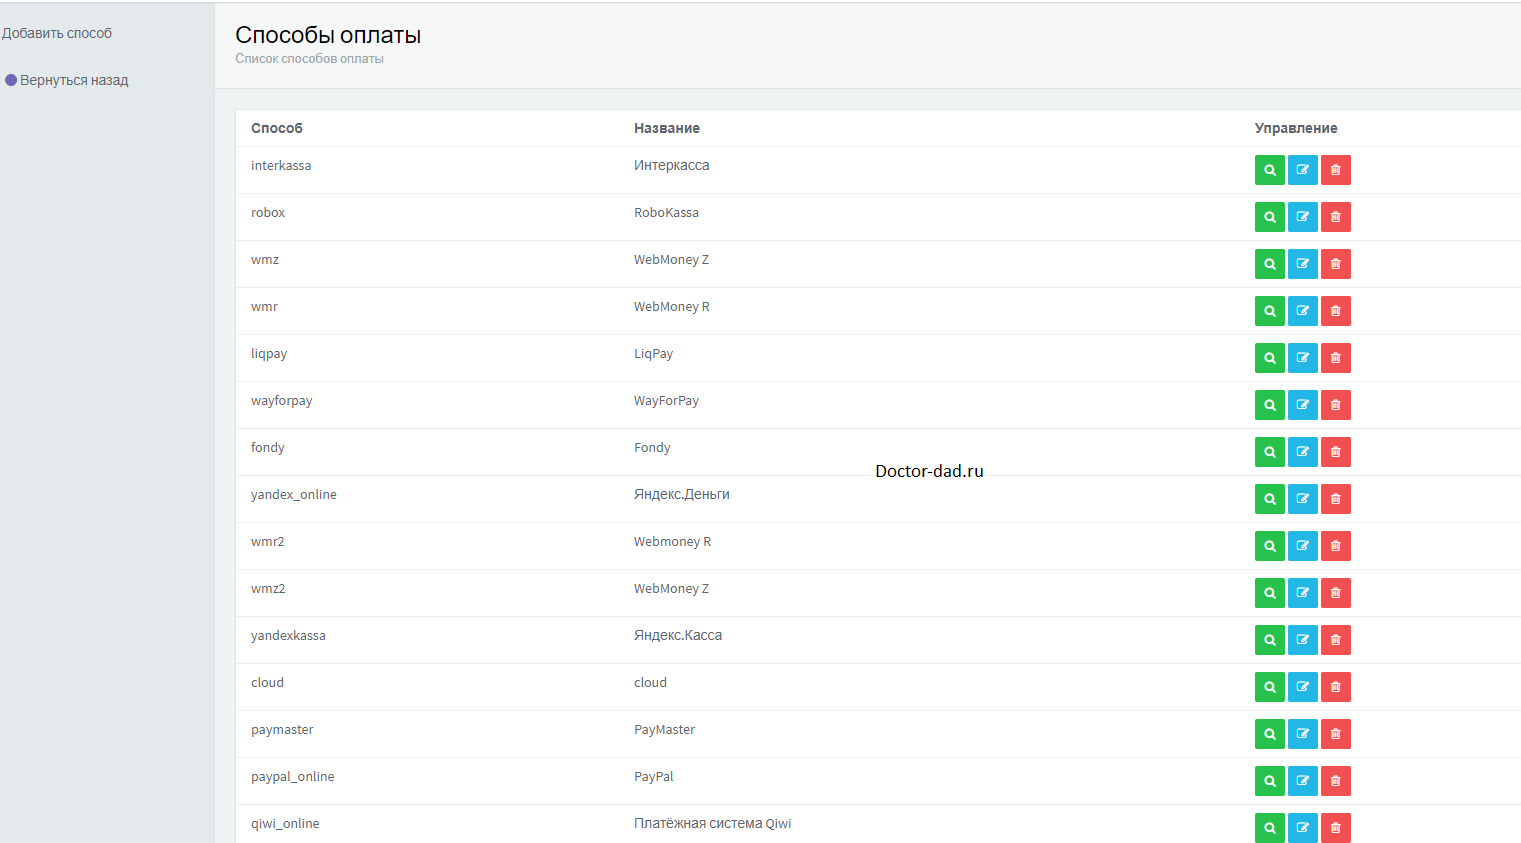
Task: Edit the wmr2 payment method
Action: (1303, 546)
